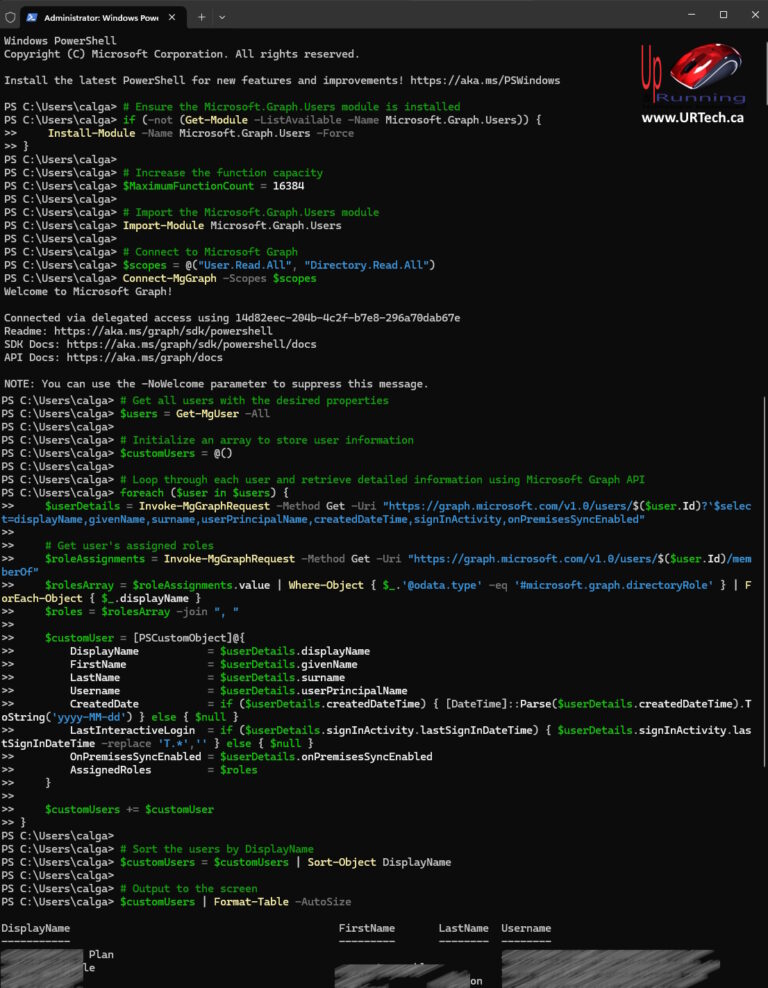The height and width of the screenshot is (988, 768).
Task: Click the administrator shield icon in the title bar
Action: [10, 17]
